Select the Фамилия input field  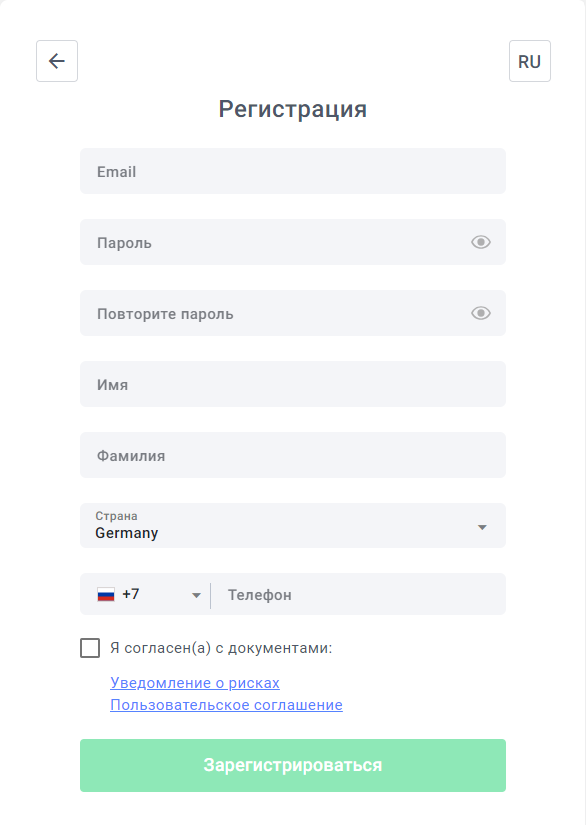(x=293, y=455)
